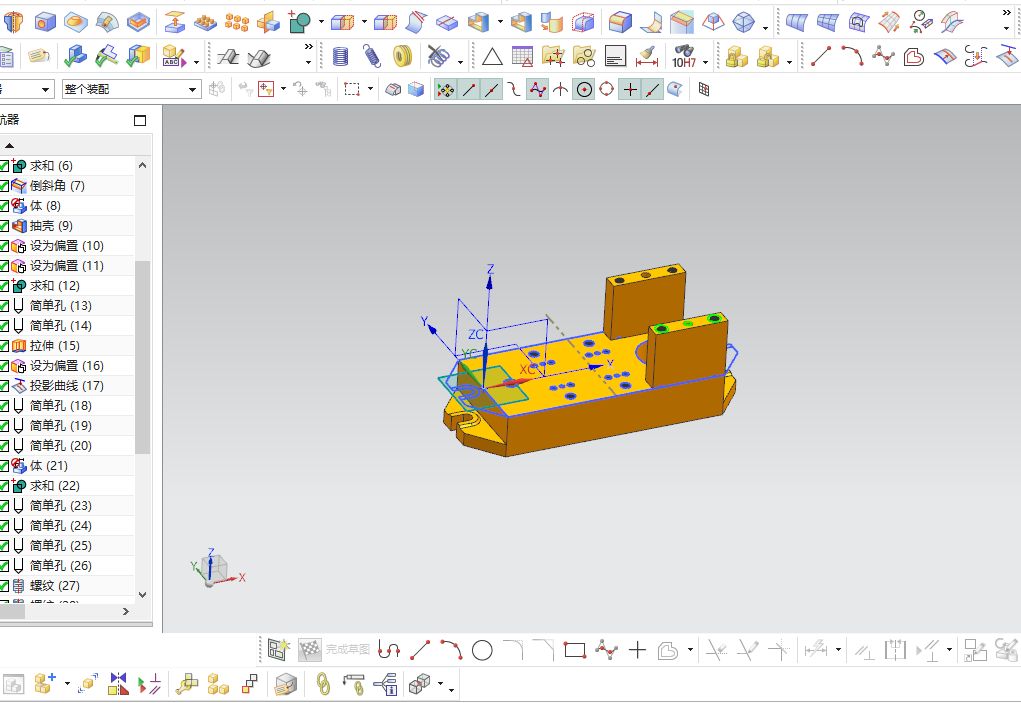Toggle the snap to arc center option

[x=584, y=90]
